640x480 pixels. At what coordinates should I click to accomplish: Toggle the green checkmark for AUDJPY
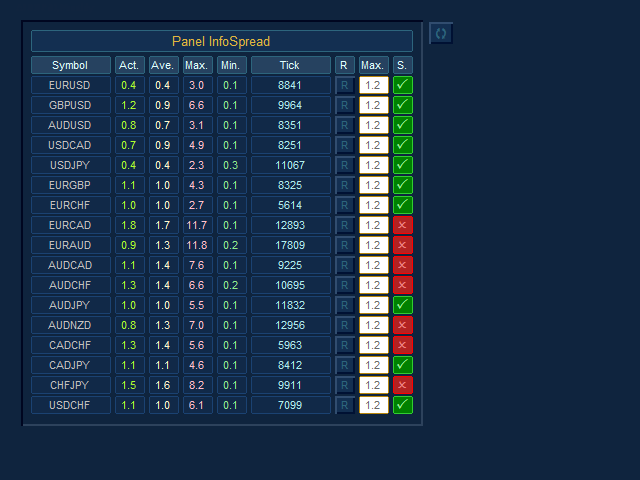click(403, 305)
